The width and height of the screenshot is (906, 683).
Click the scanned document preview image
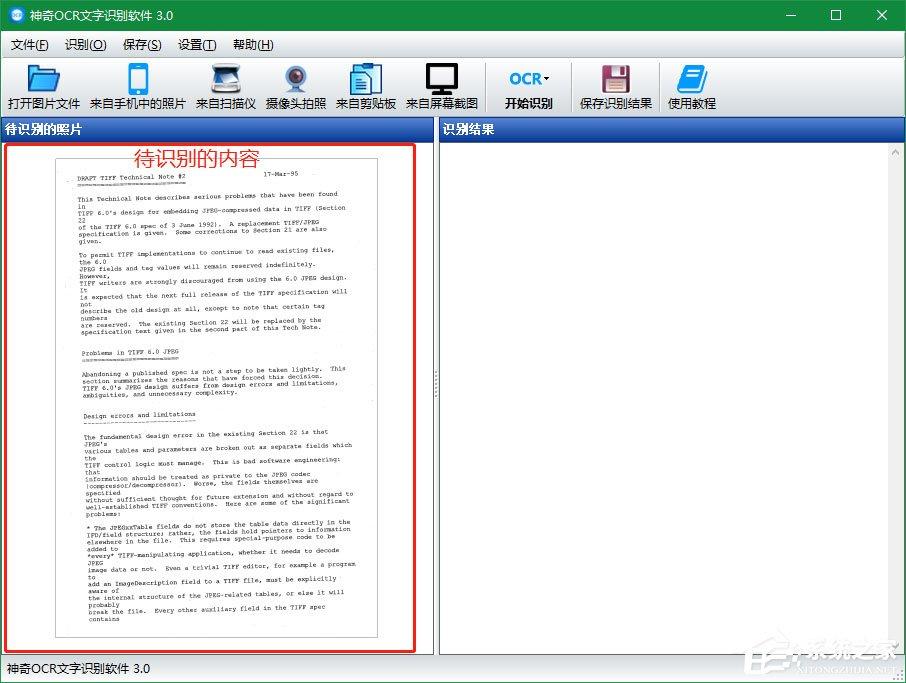point(217,398)
